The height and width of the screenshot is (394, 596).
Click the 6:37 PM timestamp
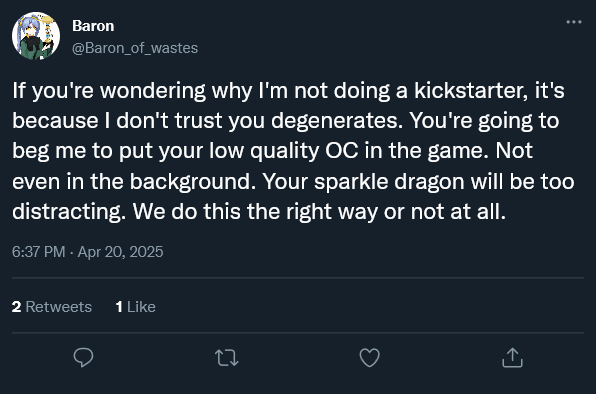coord(38,252)
